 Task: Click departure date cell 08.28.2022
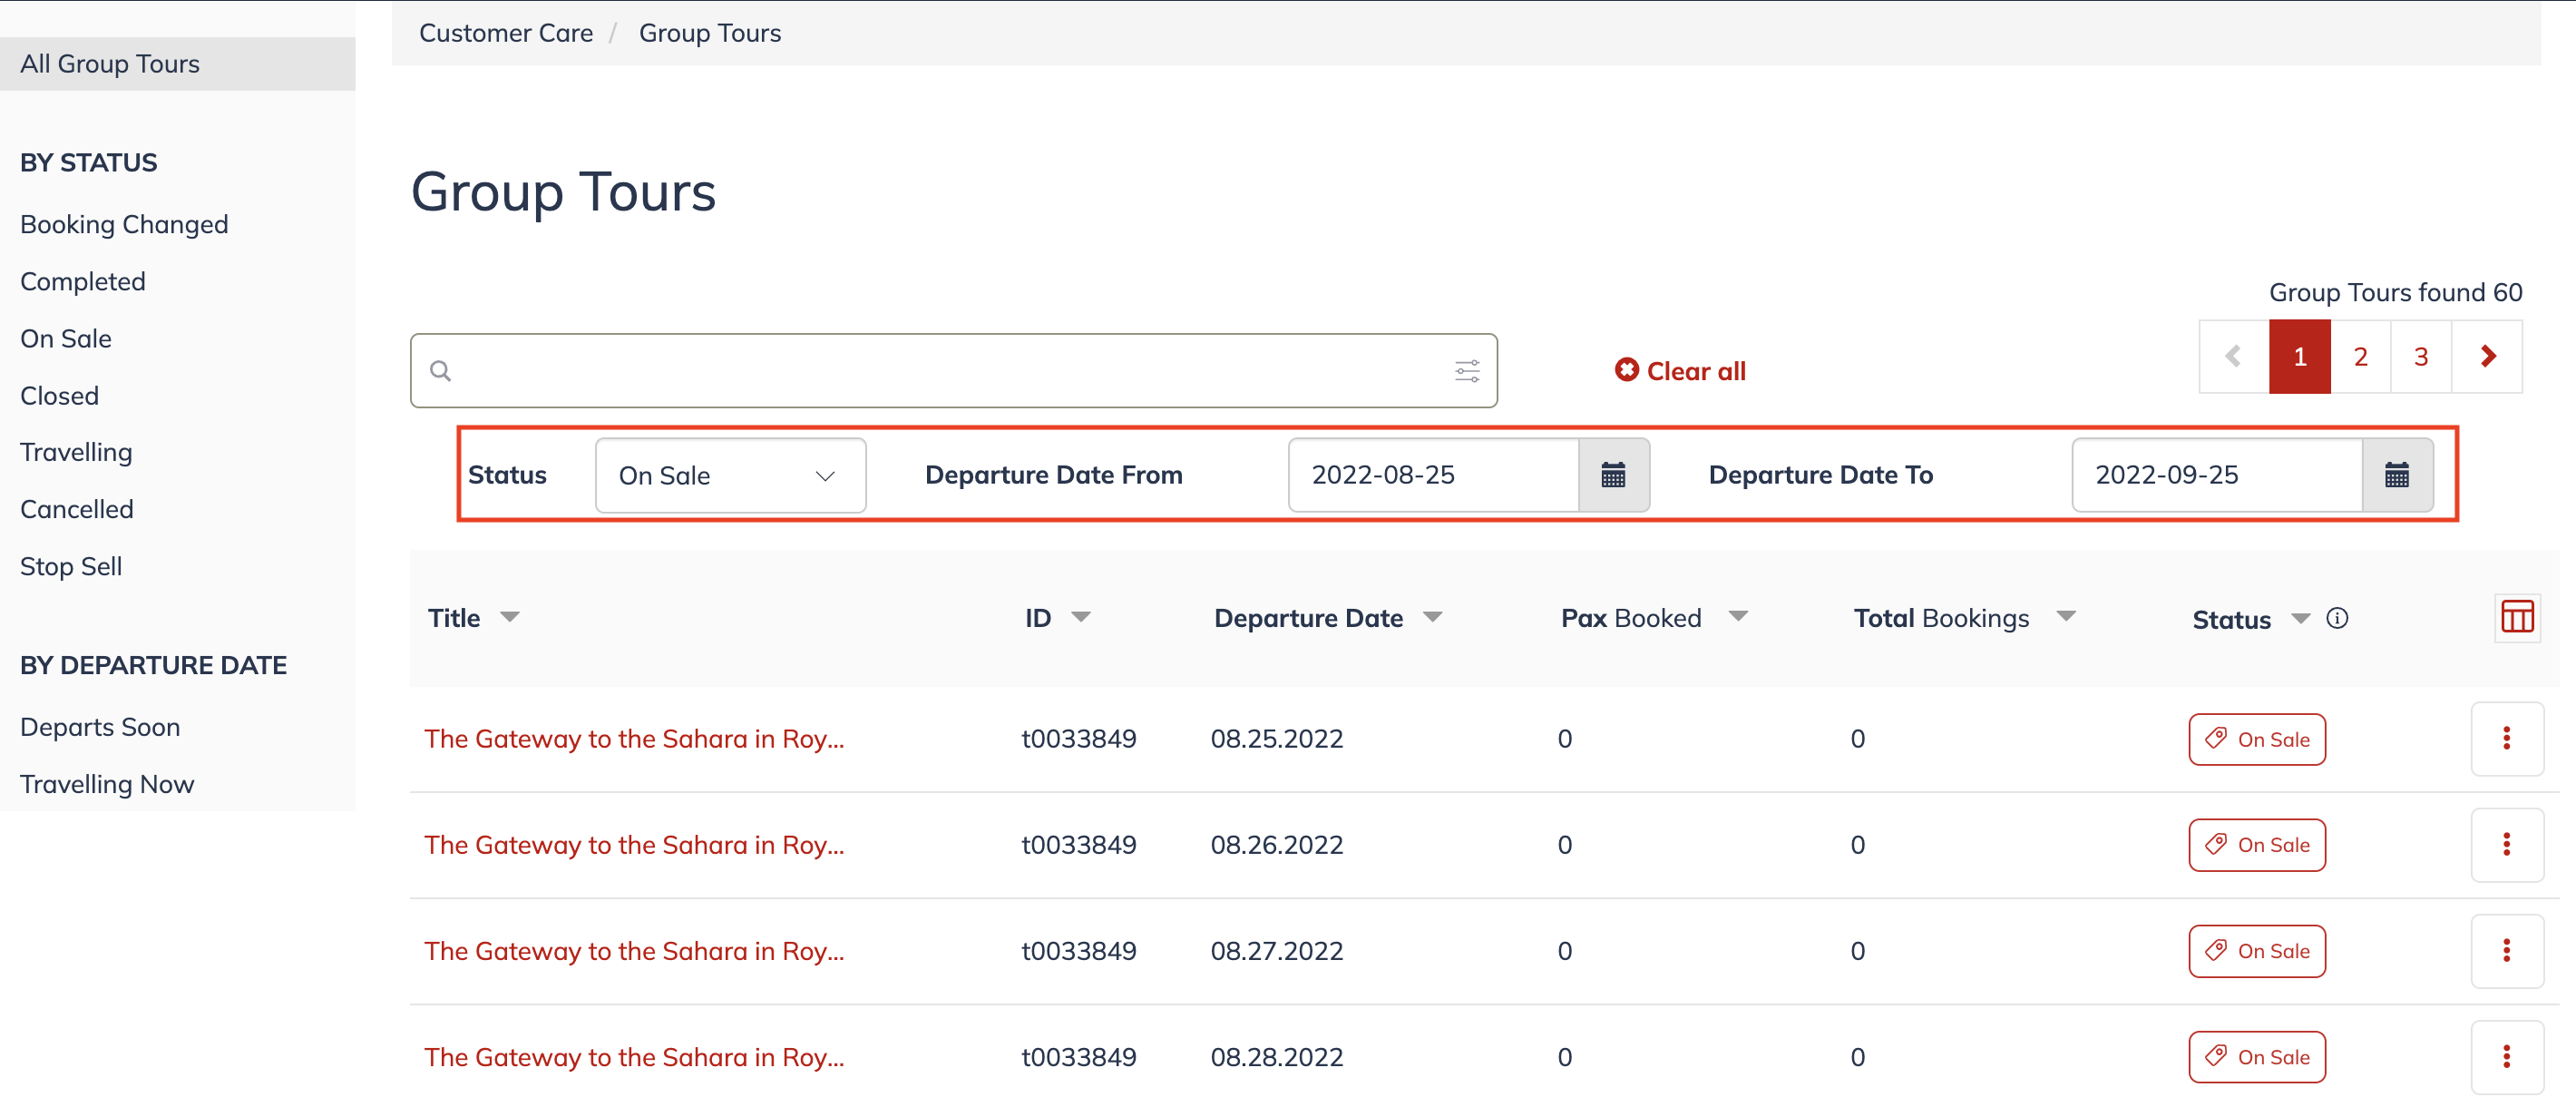pos(1277,1057)
